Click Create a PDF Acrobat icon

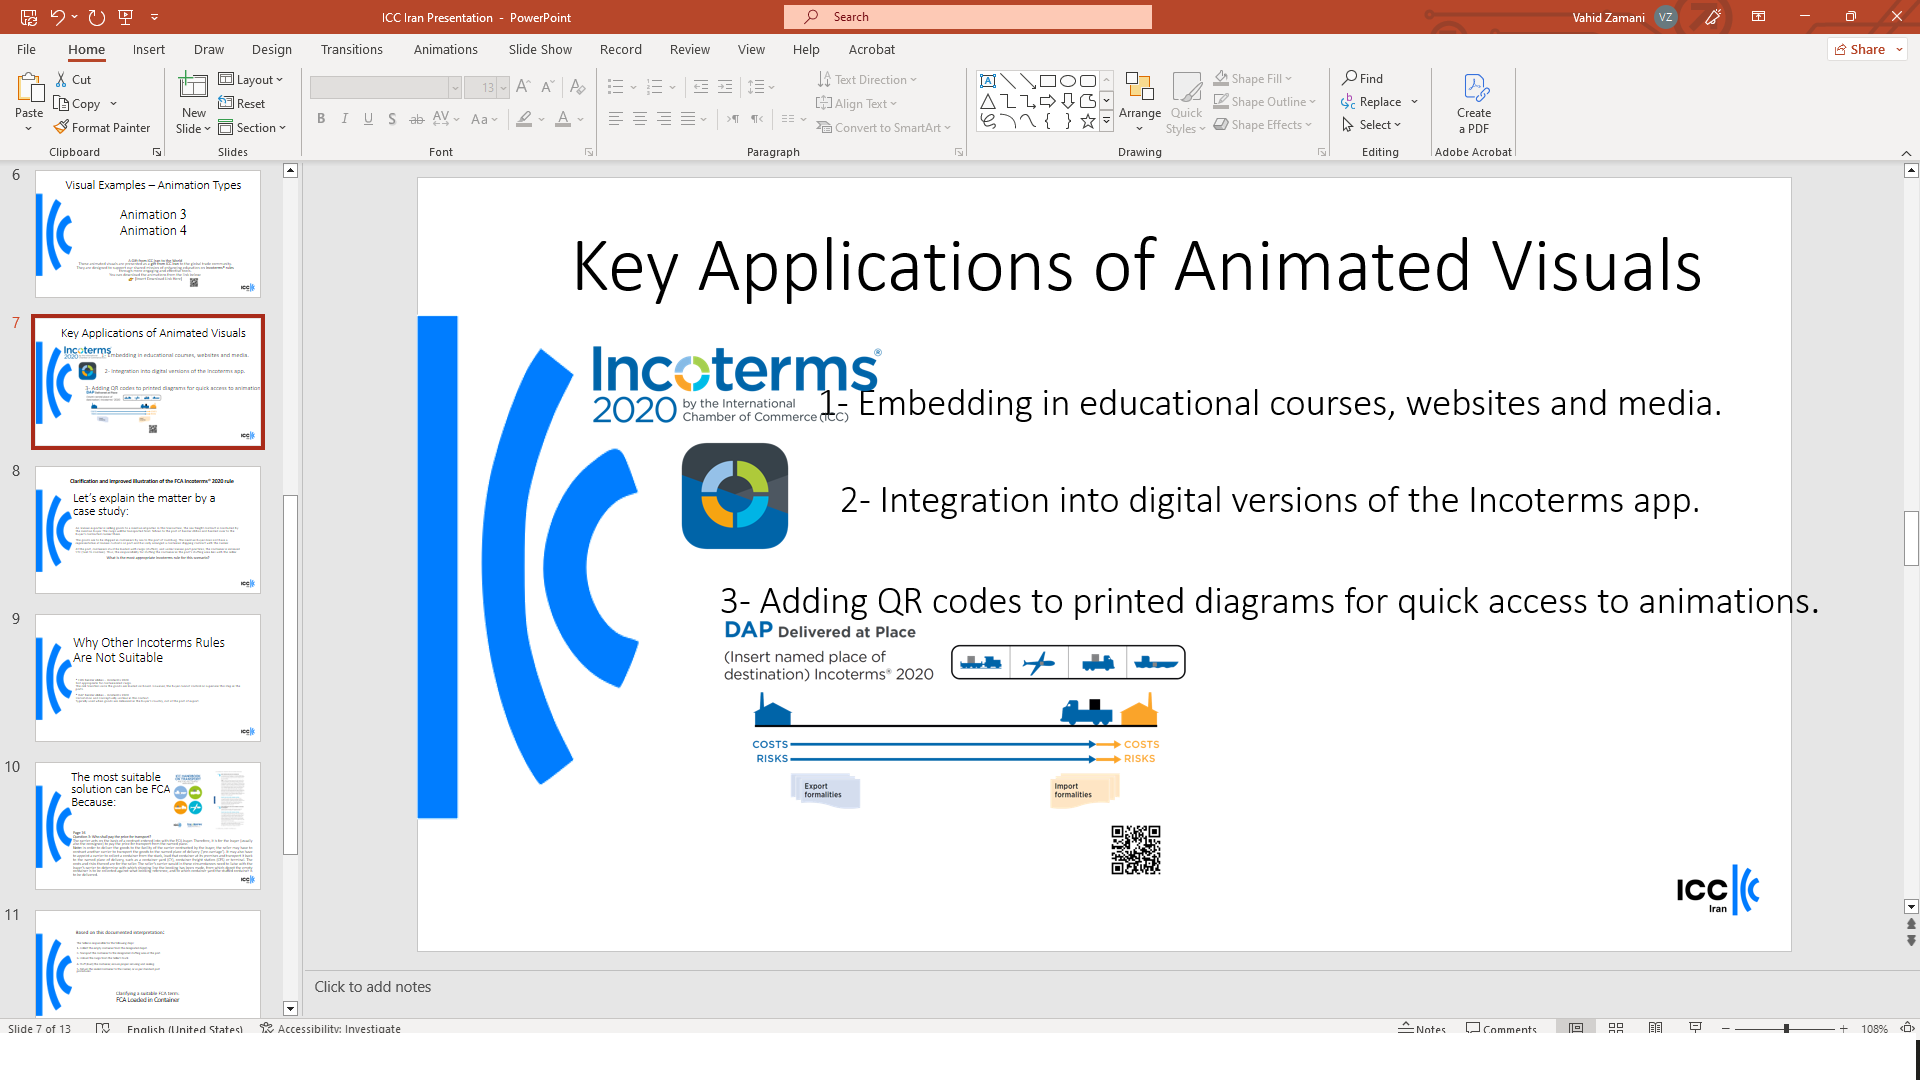(x=1474, y=88)
